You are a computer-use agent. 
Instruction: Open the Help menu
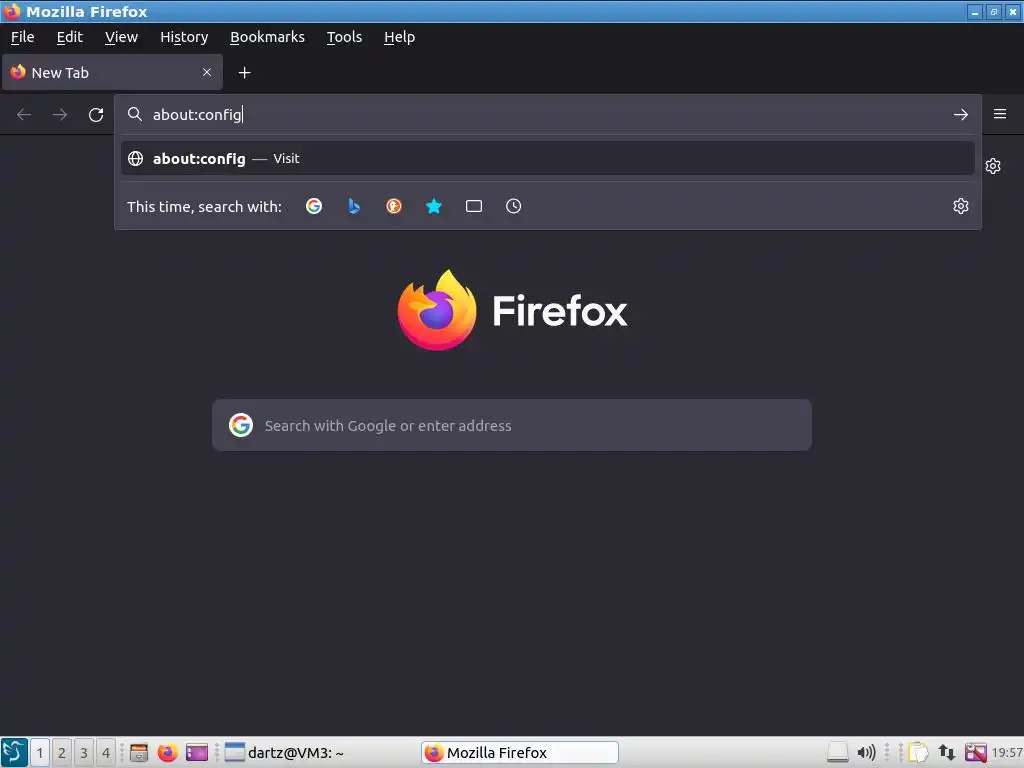(399, 37)
